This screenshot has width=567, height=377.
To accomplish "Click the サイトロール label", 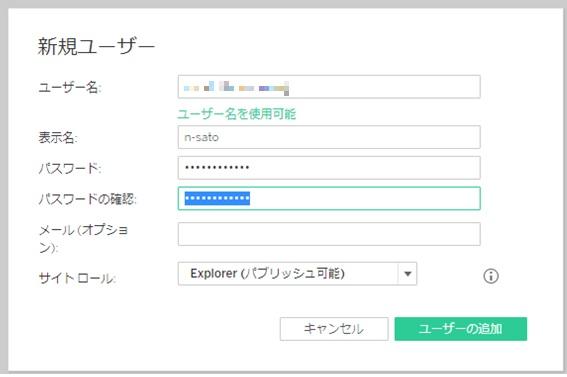I will coord(77,278).
